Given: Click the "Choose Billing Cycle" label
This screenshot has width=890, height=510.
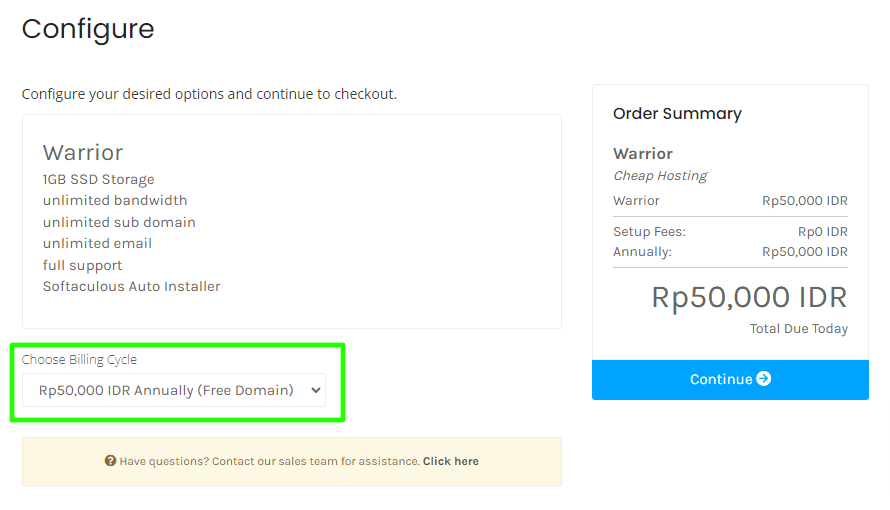Looking at the screenshot, I should [x=79, y=359].
